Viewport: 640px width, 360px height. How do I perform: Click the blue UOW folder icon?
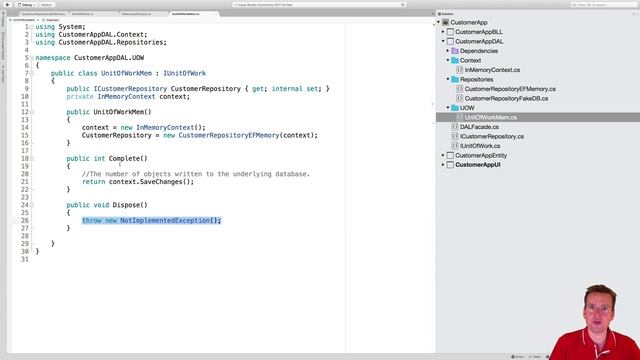pos(455,108)
